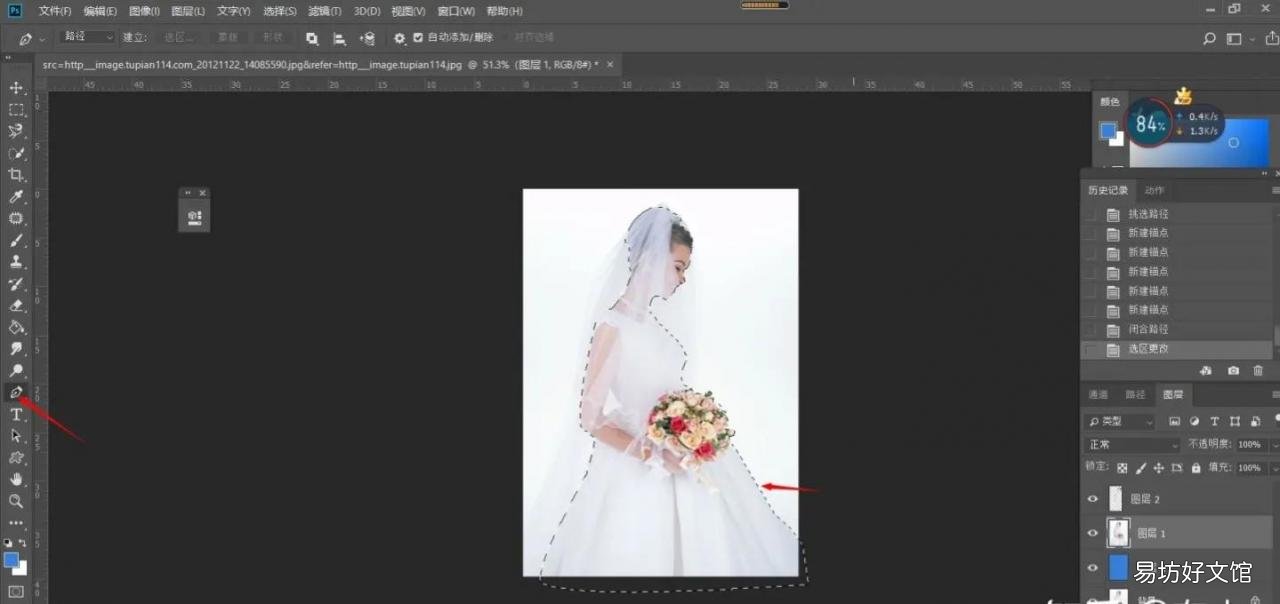Open the 滤镜(T) menu

point(324,11)
